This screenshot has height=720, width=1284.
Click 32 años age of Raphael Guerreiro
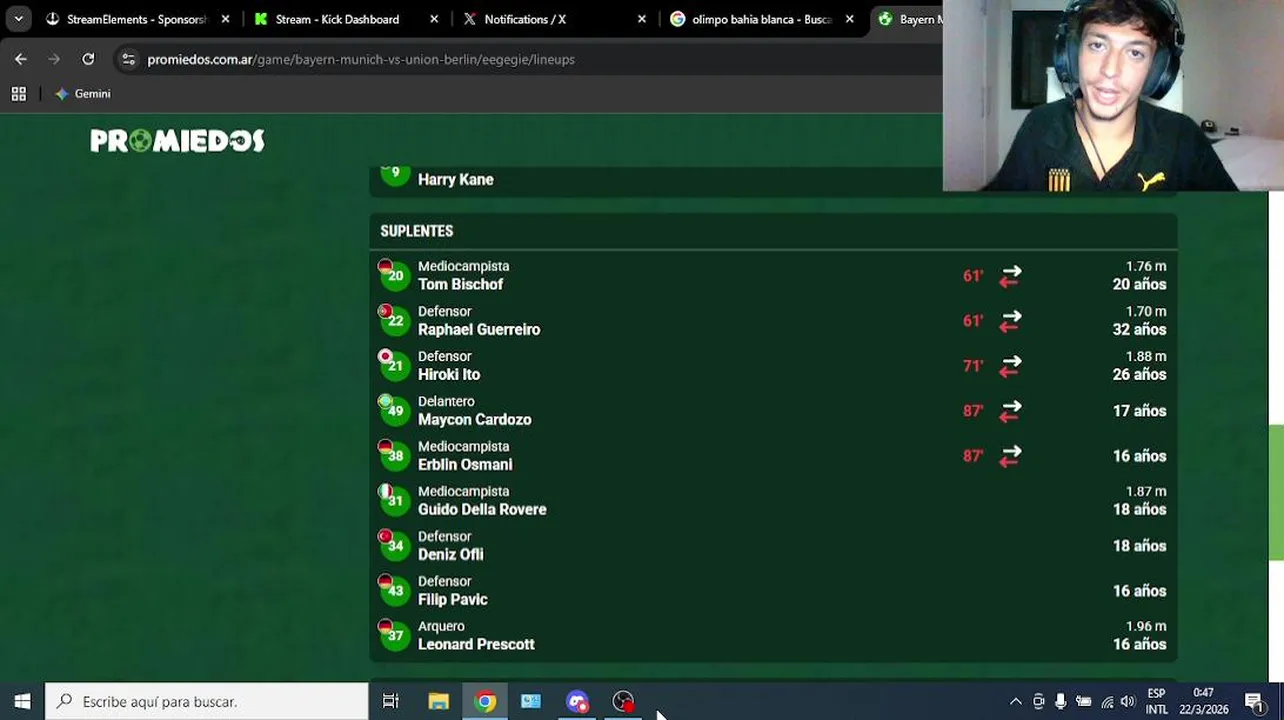(1139, 329)
